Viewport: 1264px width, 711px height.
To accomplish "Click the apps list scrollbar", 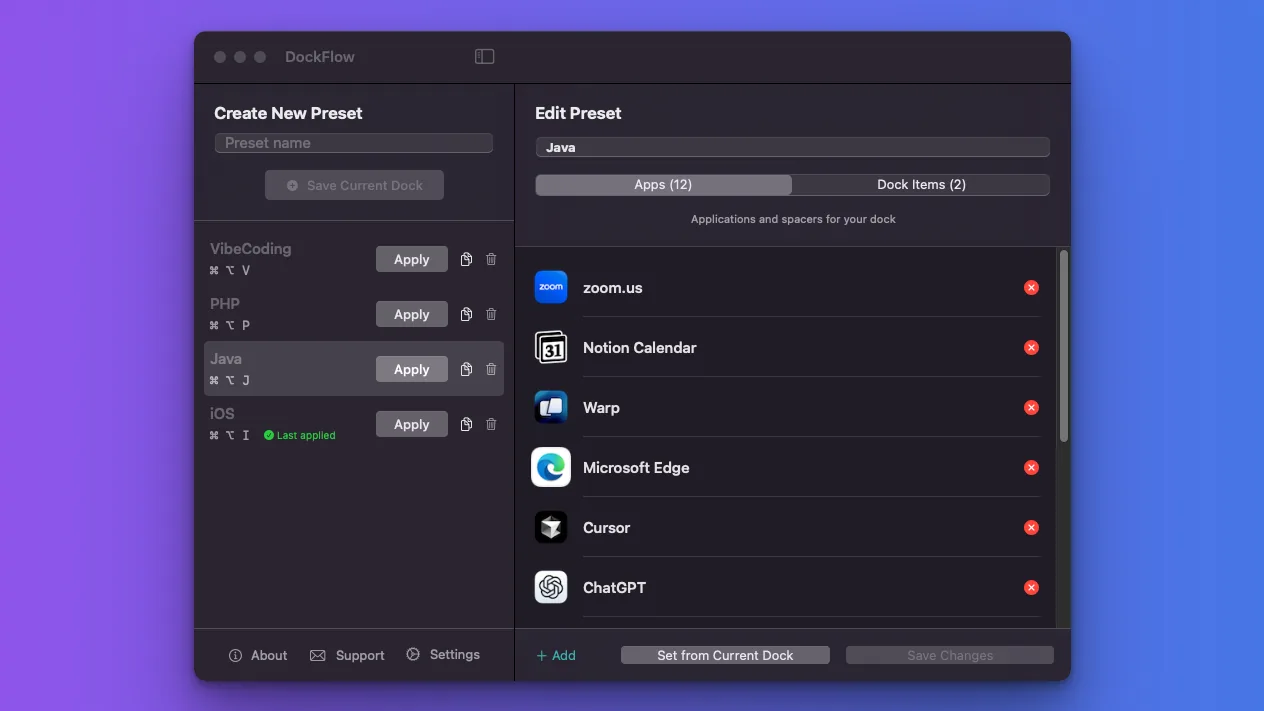I will (x=1063, y=345).
